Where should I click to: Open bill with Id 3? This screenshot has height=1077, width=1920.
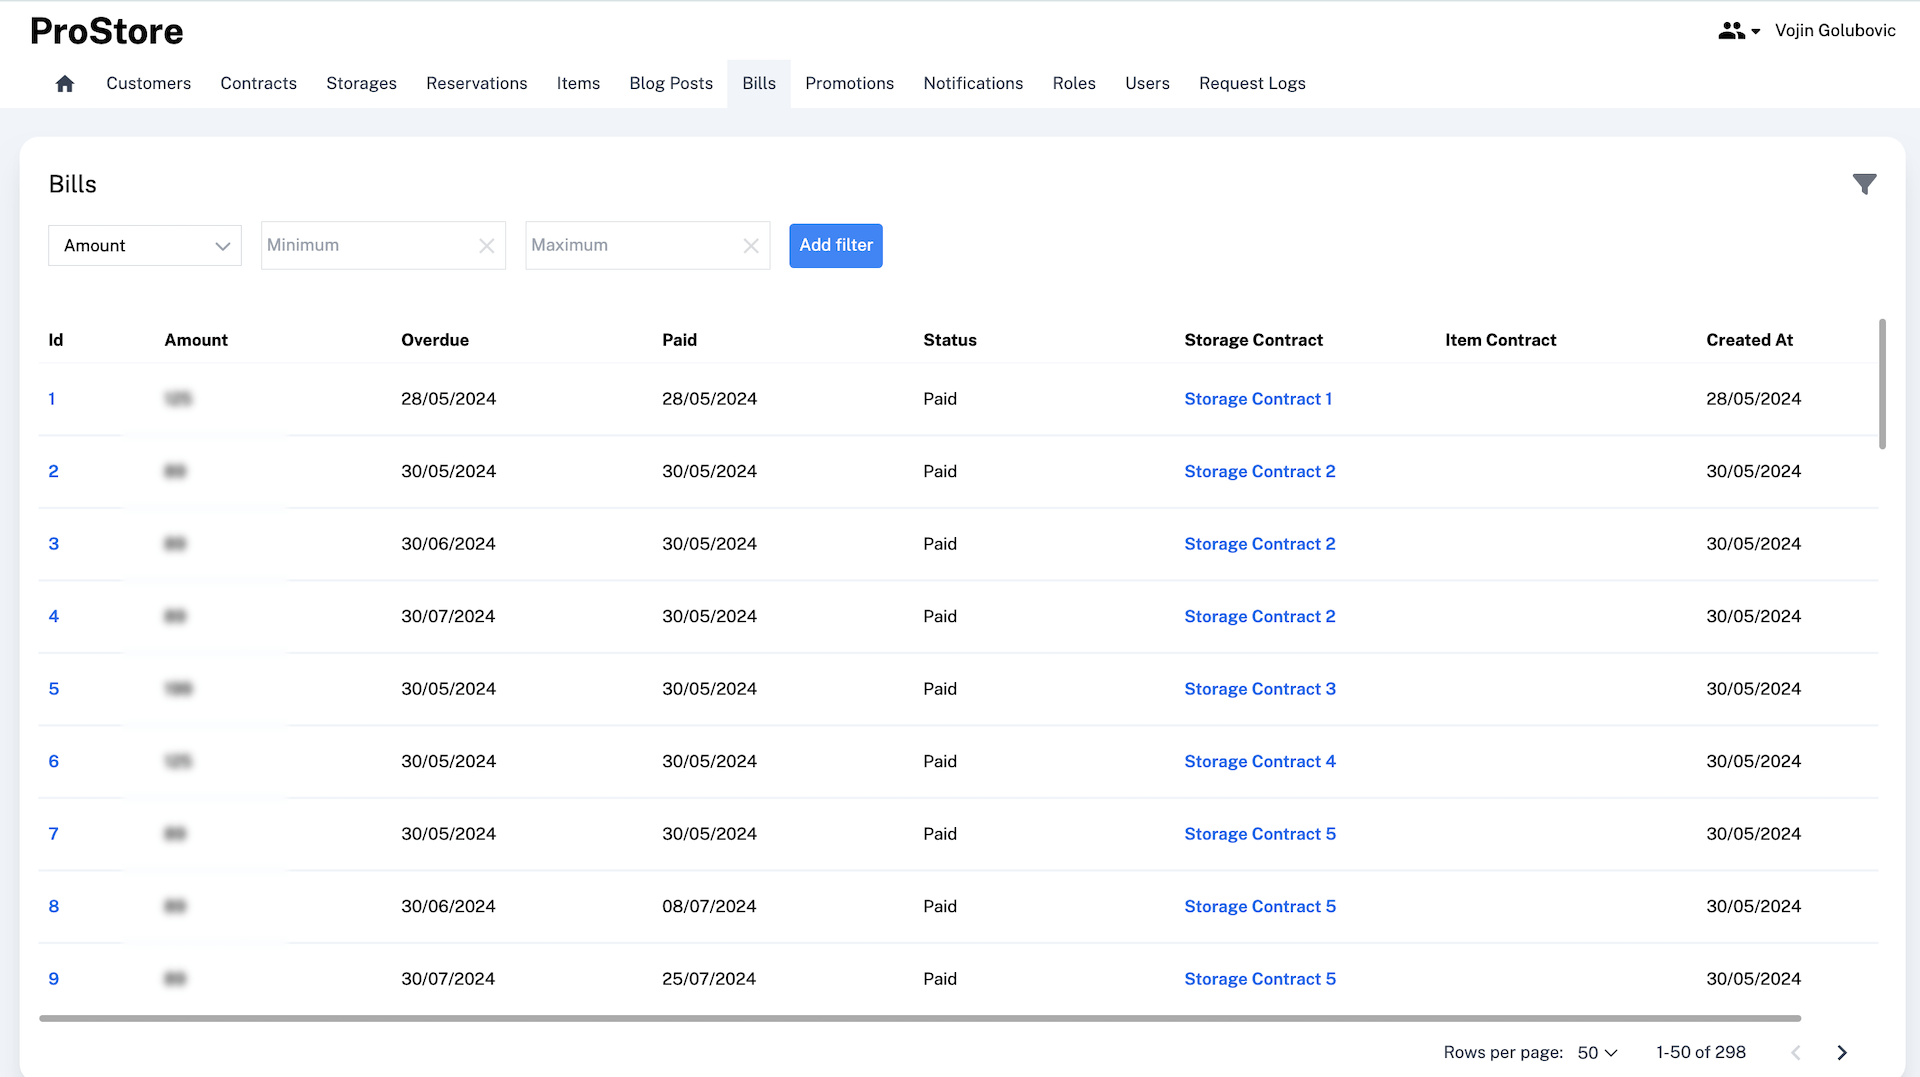pyautogui.click(x=54, y=544)
